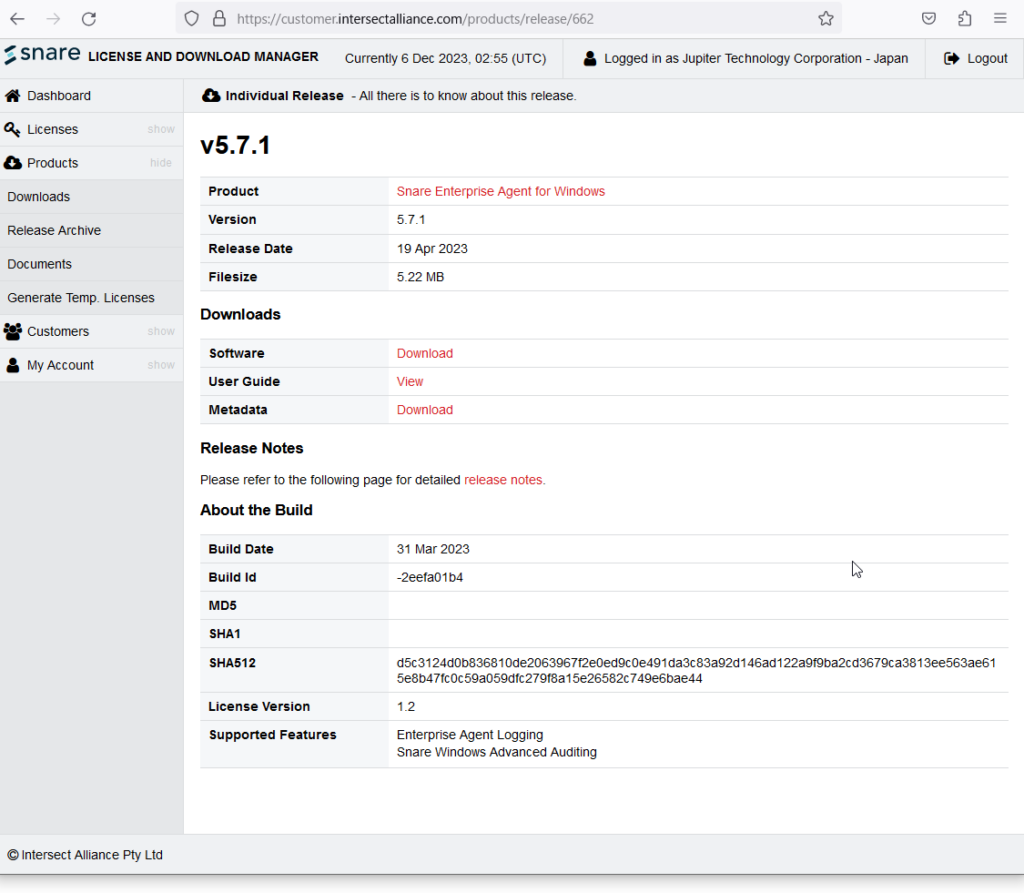Expand Customers submenu with show

161,331
